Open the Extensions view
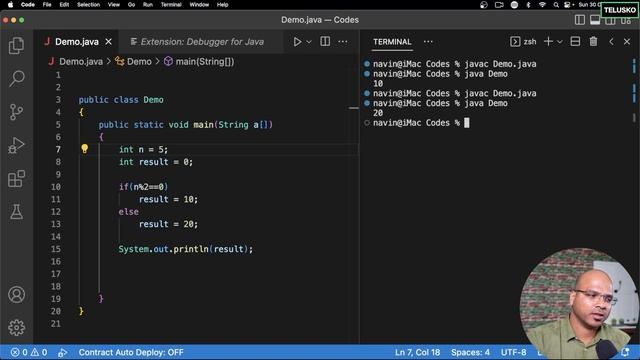640x360 pixels. (16, 179)
